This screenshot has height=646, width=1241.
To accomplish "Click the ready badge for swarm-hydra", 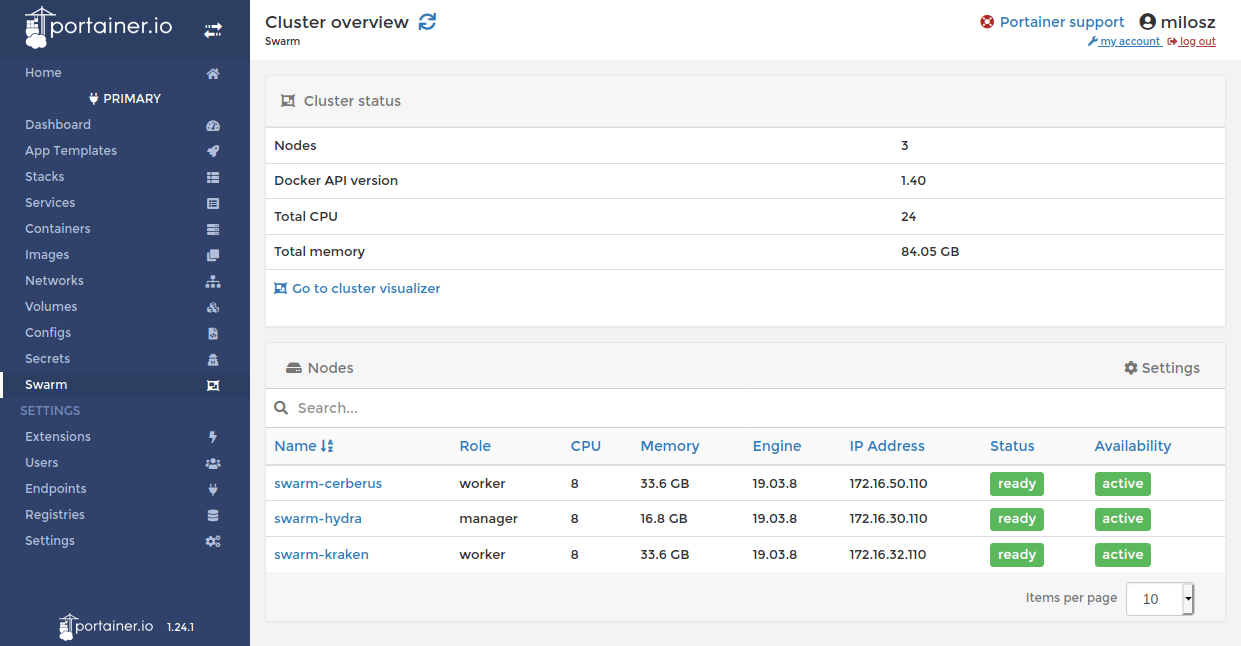I will pyautogui.click(x=1017, y=519).
